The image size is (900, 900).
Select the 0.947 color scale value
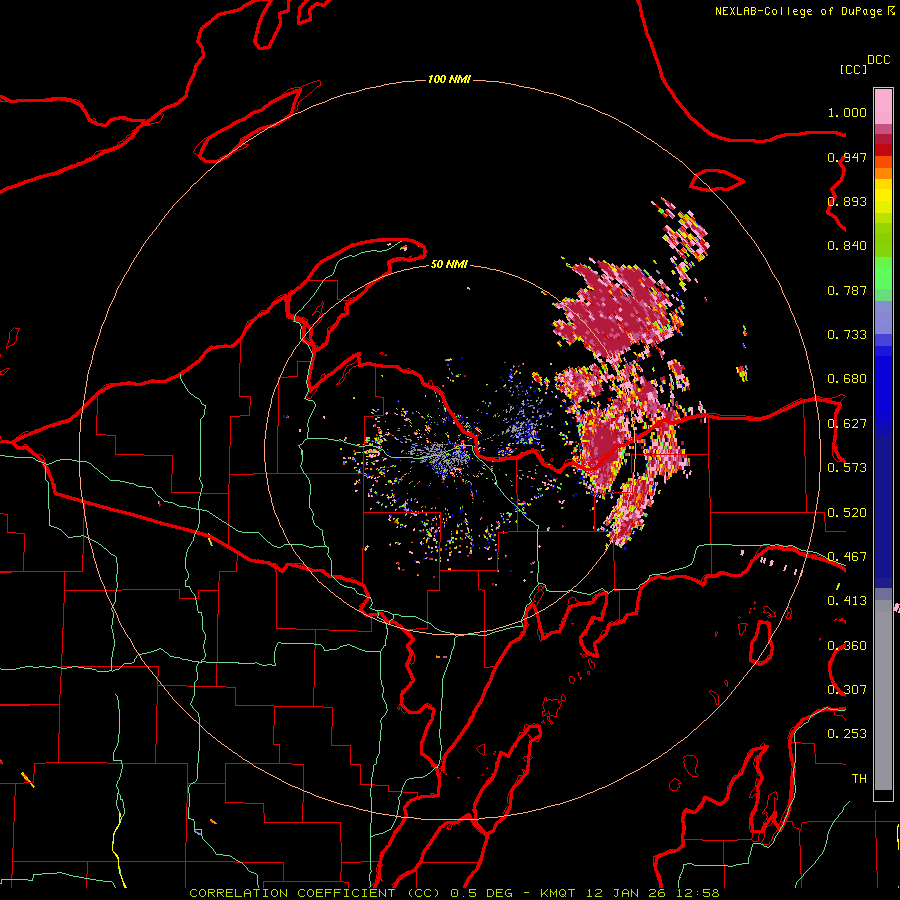(x=847, y=157)
